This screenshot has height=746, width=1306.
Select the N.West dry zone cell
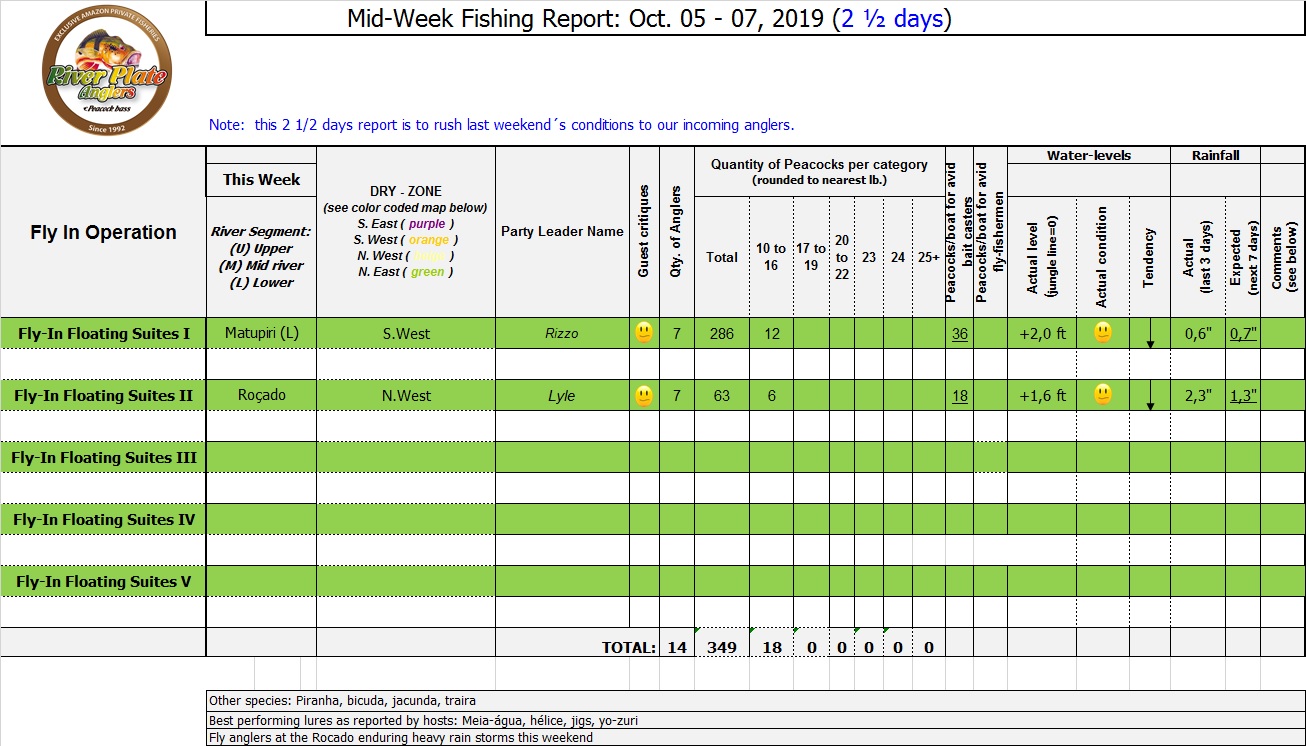(x=406, y=396)
